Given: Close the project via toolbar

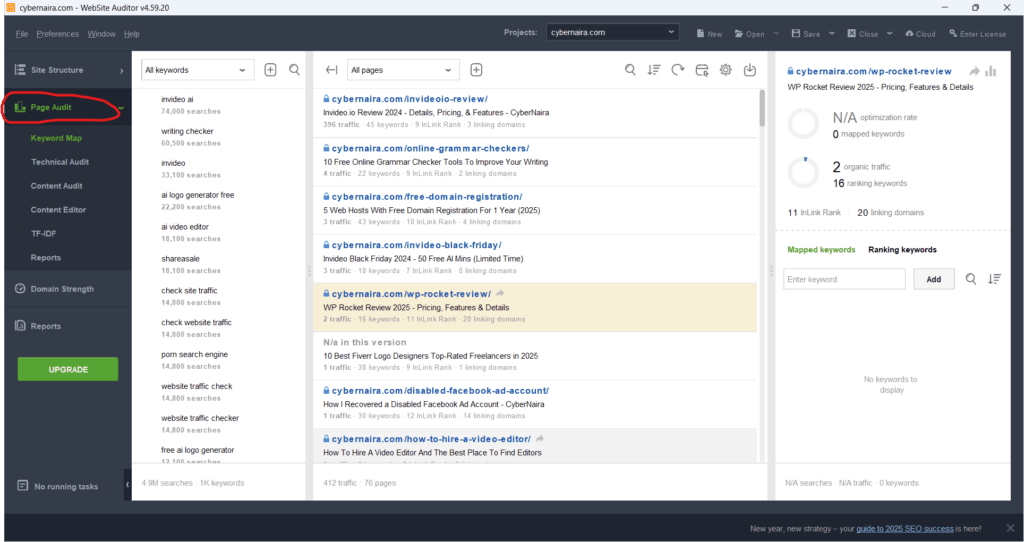Looking at the screenshot, I should point(863,33).
